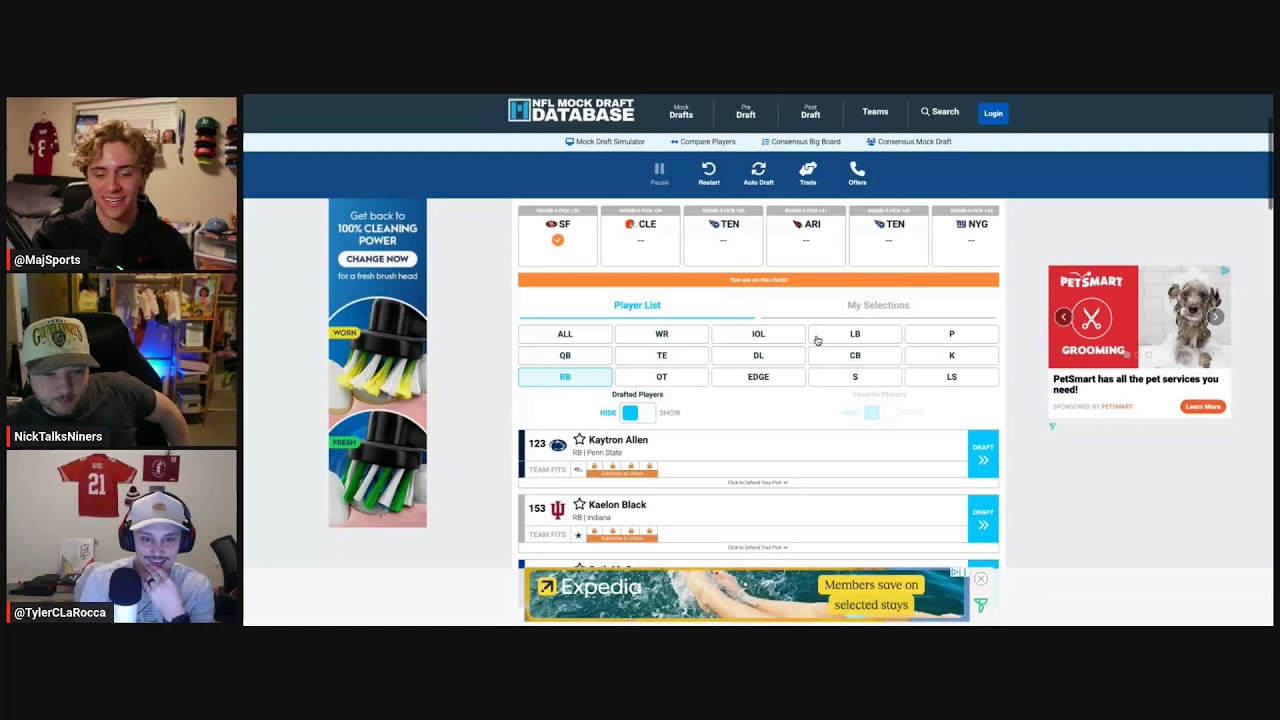Open the Post Draft menu
Viewport: 1280px width, 720px height.
(810, 112)
